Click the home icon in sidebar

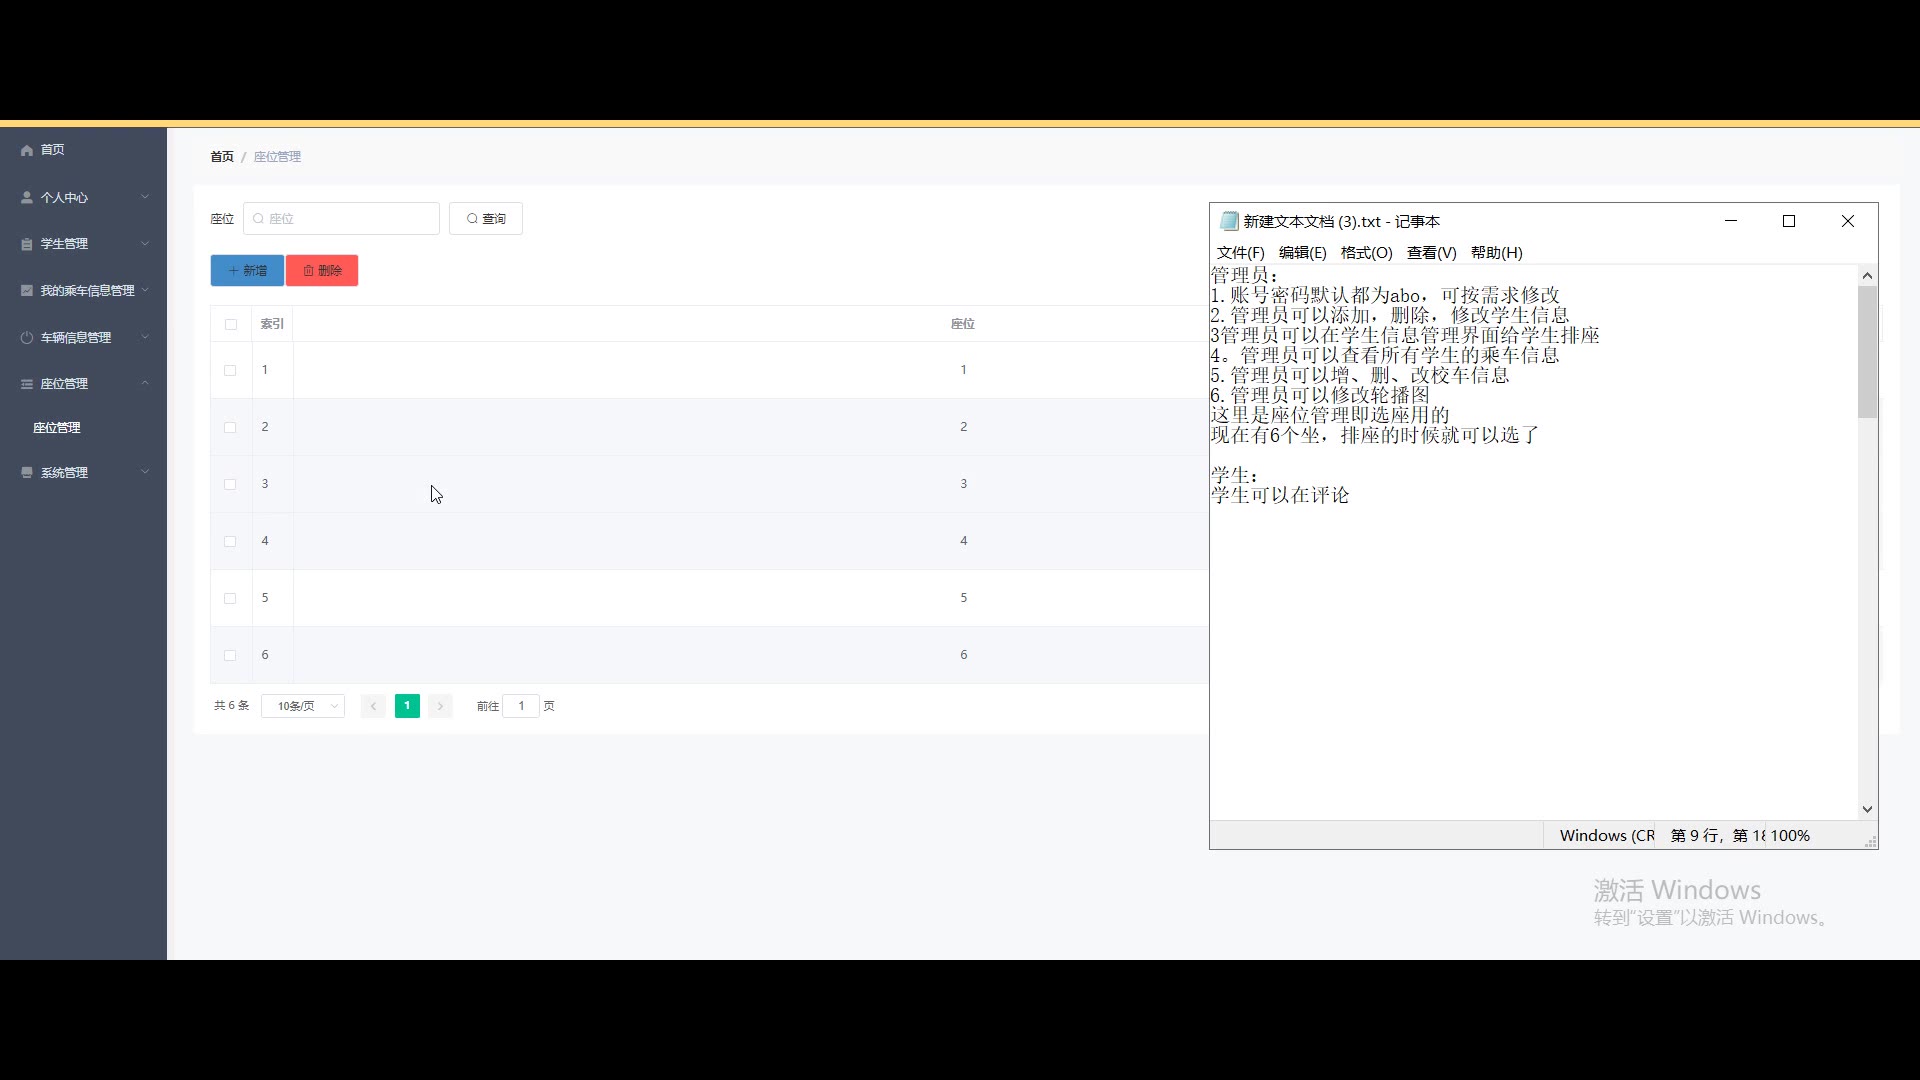[x=27, y=150]
